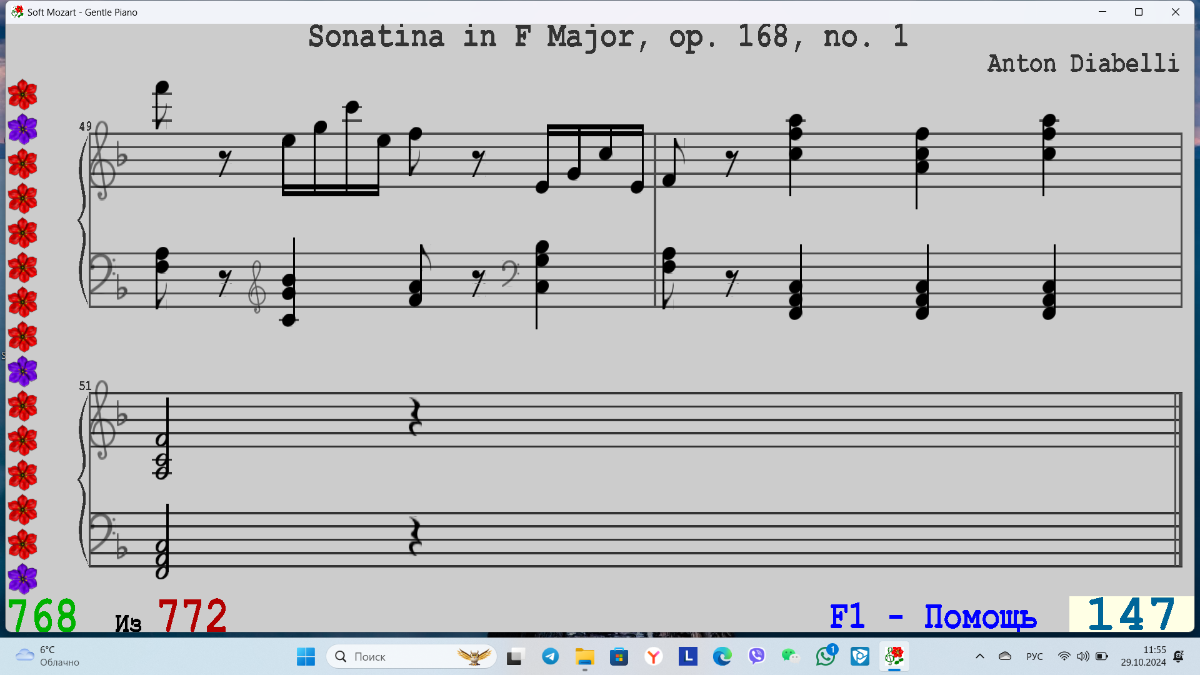Launch Microsoft Edge from the taskbar
This screenshot has height=675, width=1200.
pos(722,656)
